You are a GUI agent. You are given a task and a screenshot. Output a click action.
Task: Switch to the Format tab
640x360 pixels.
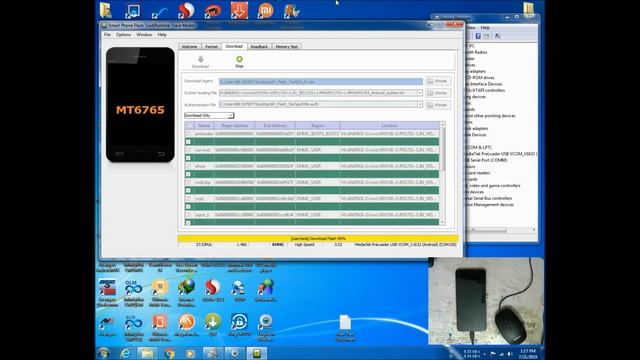[x=211, y=47]
